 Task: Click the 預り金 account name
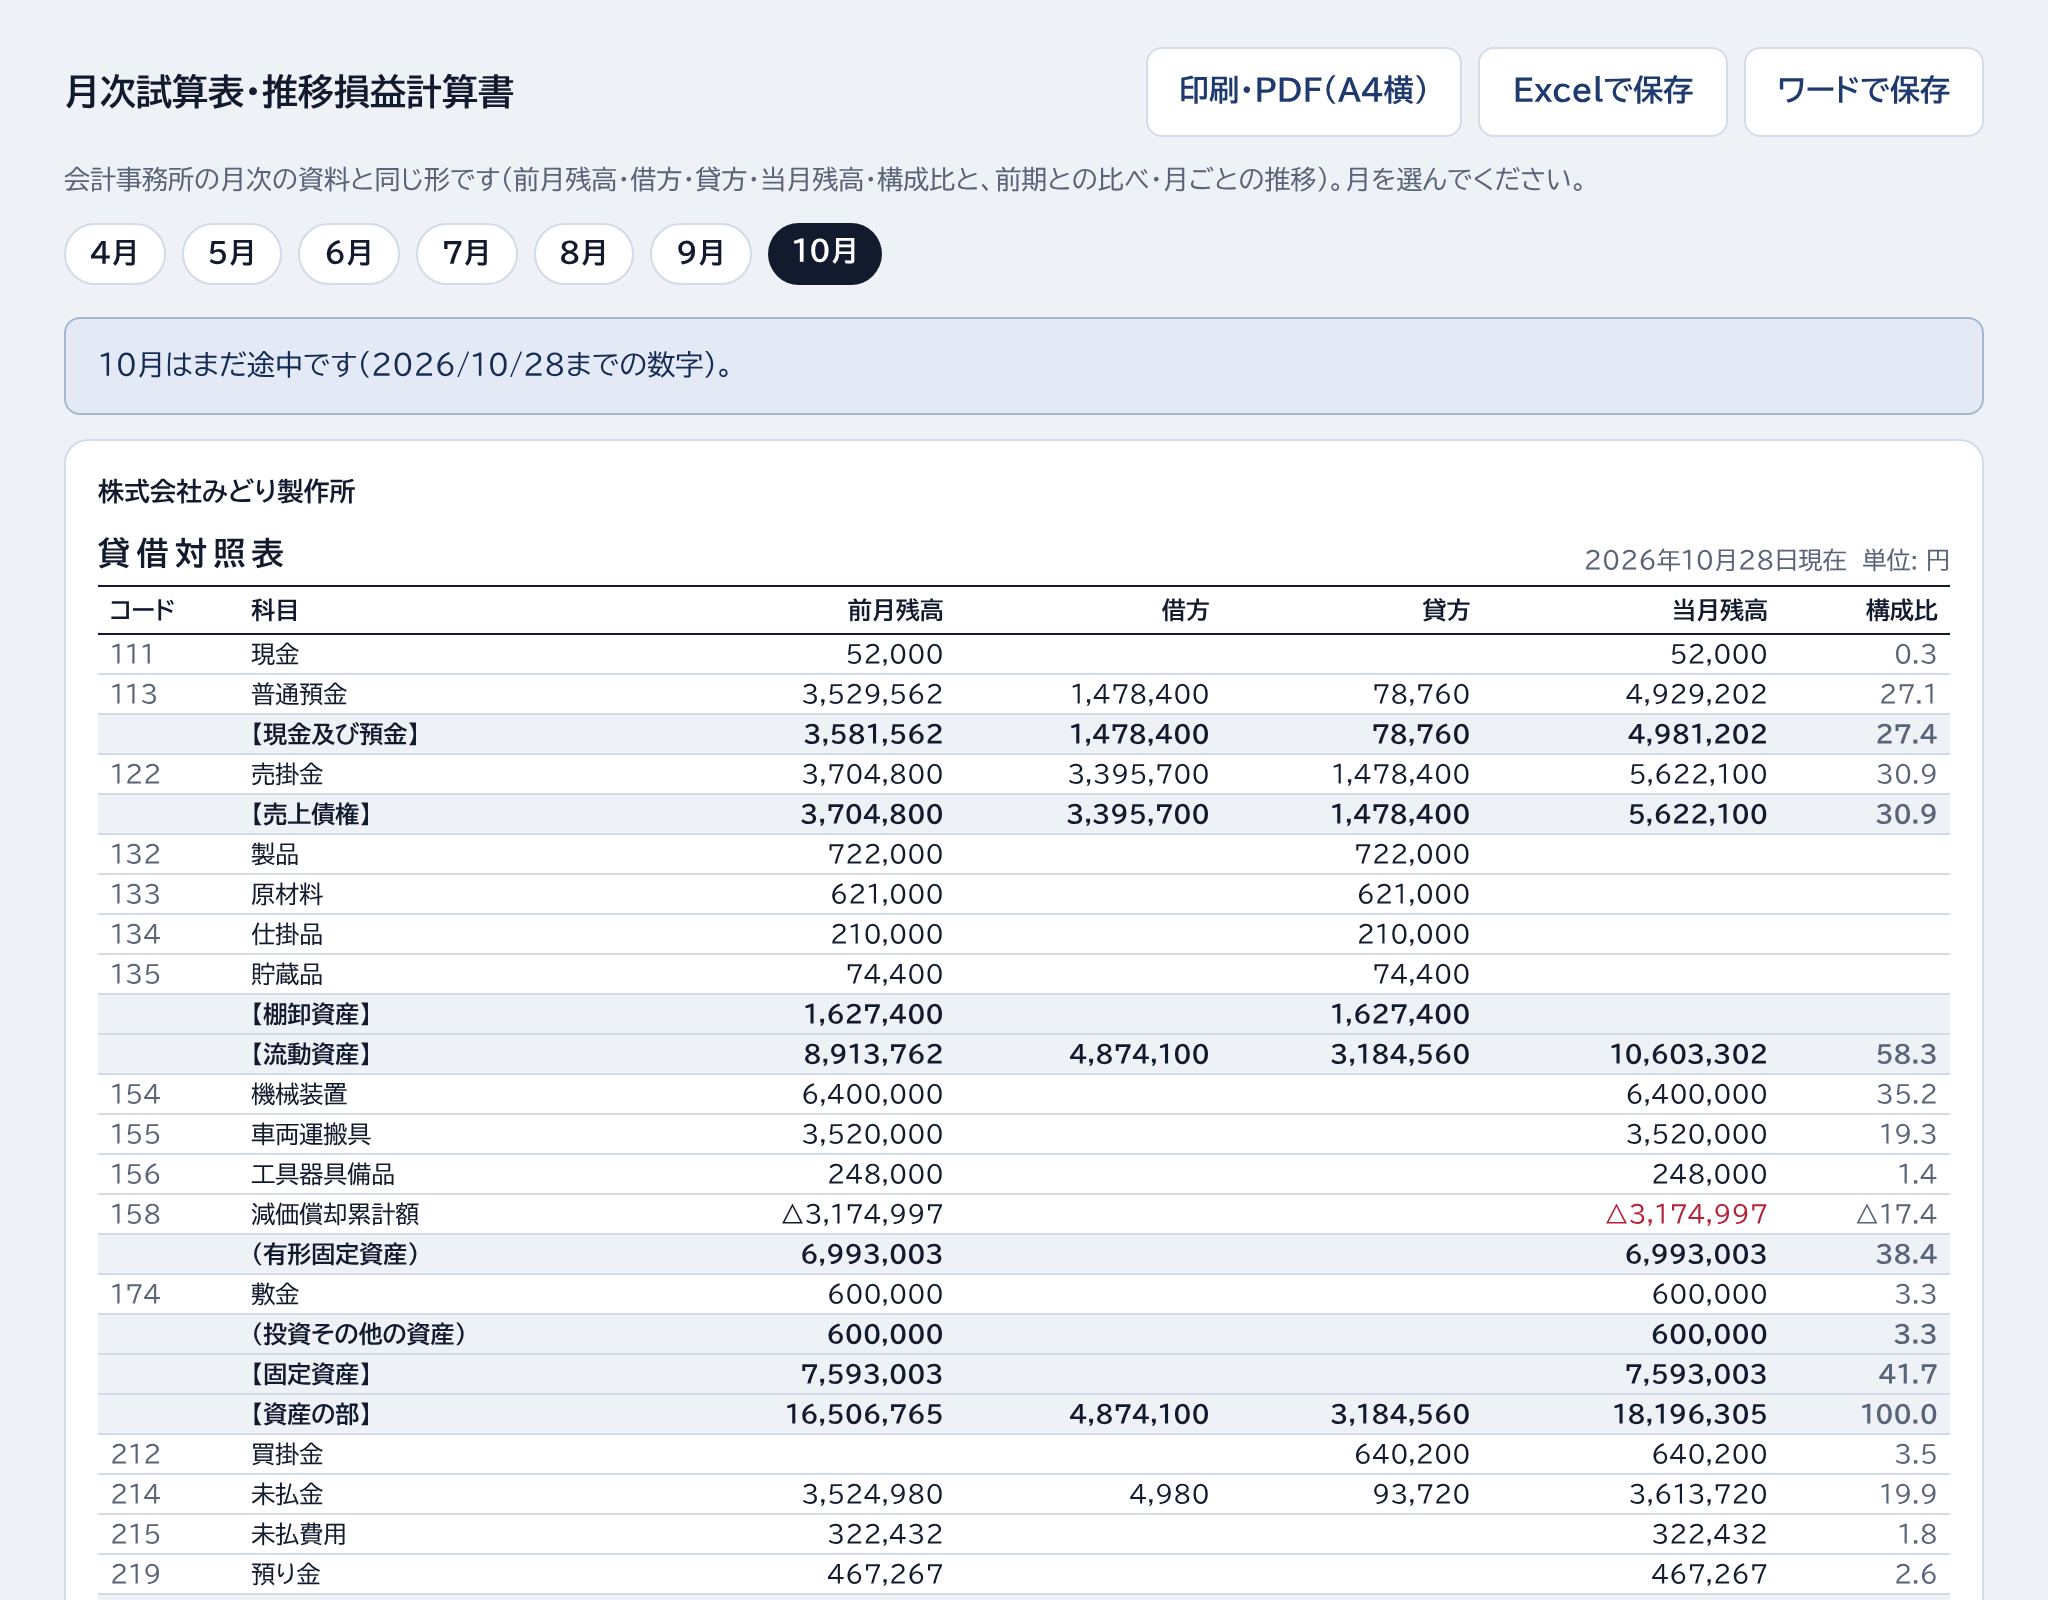click(286, 1574)
